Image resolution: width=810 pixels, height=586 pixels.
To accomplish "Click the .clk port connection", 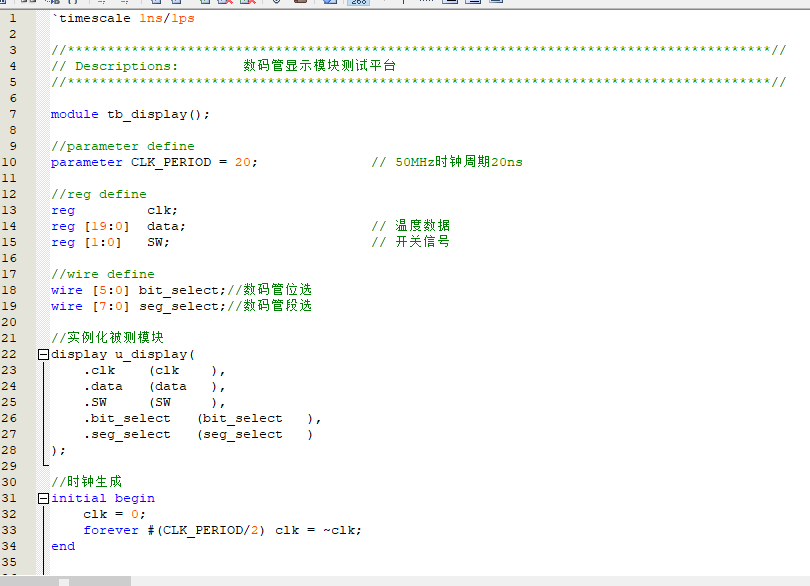I will (x=154, y=371).
